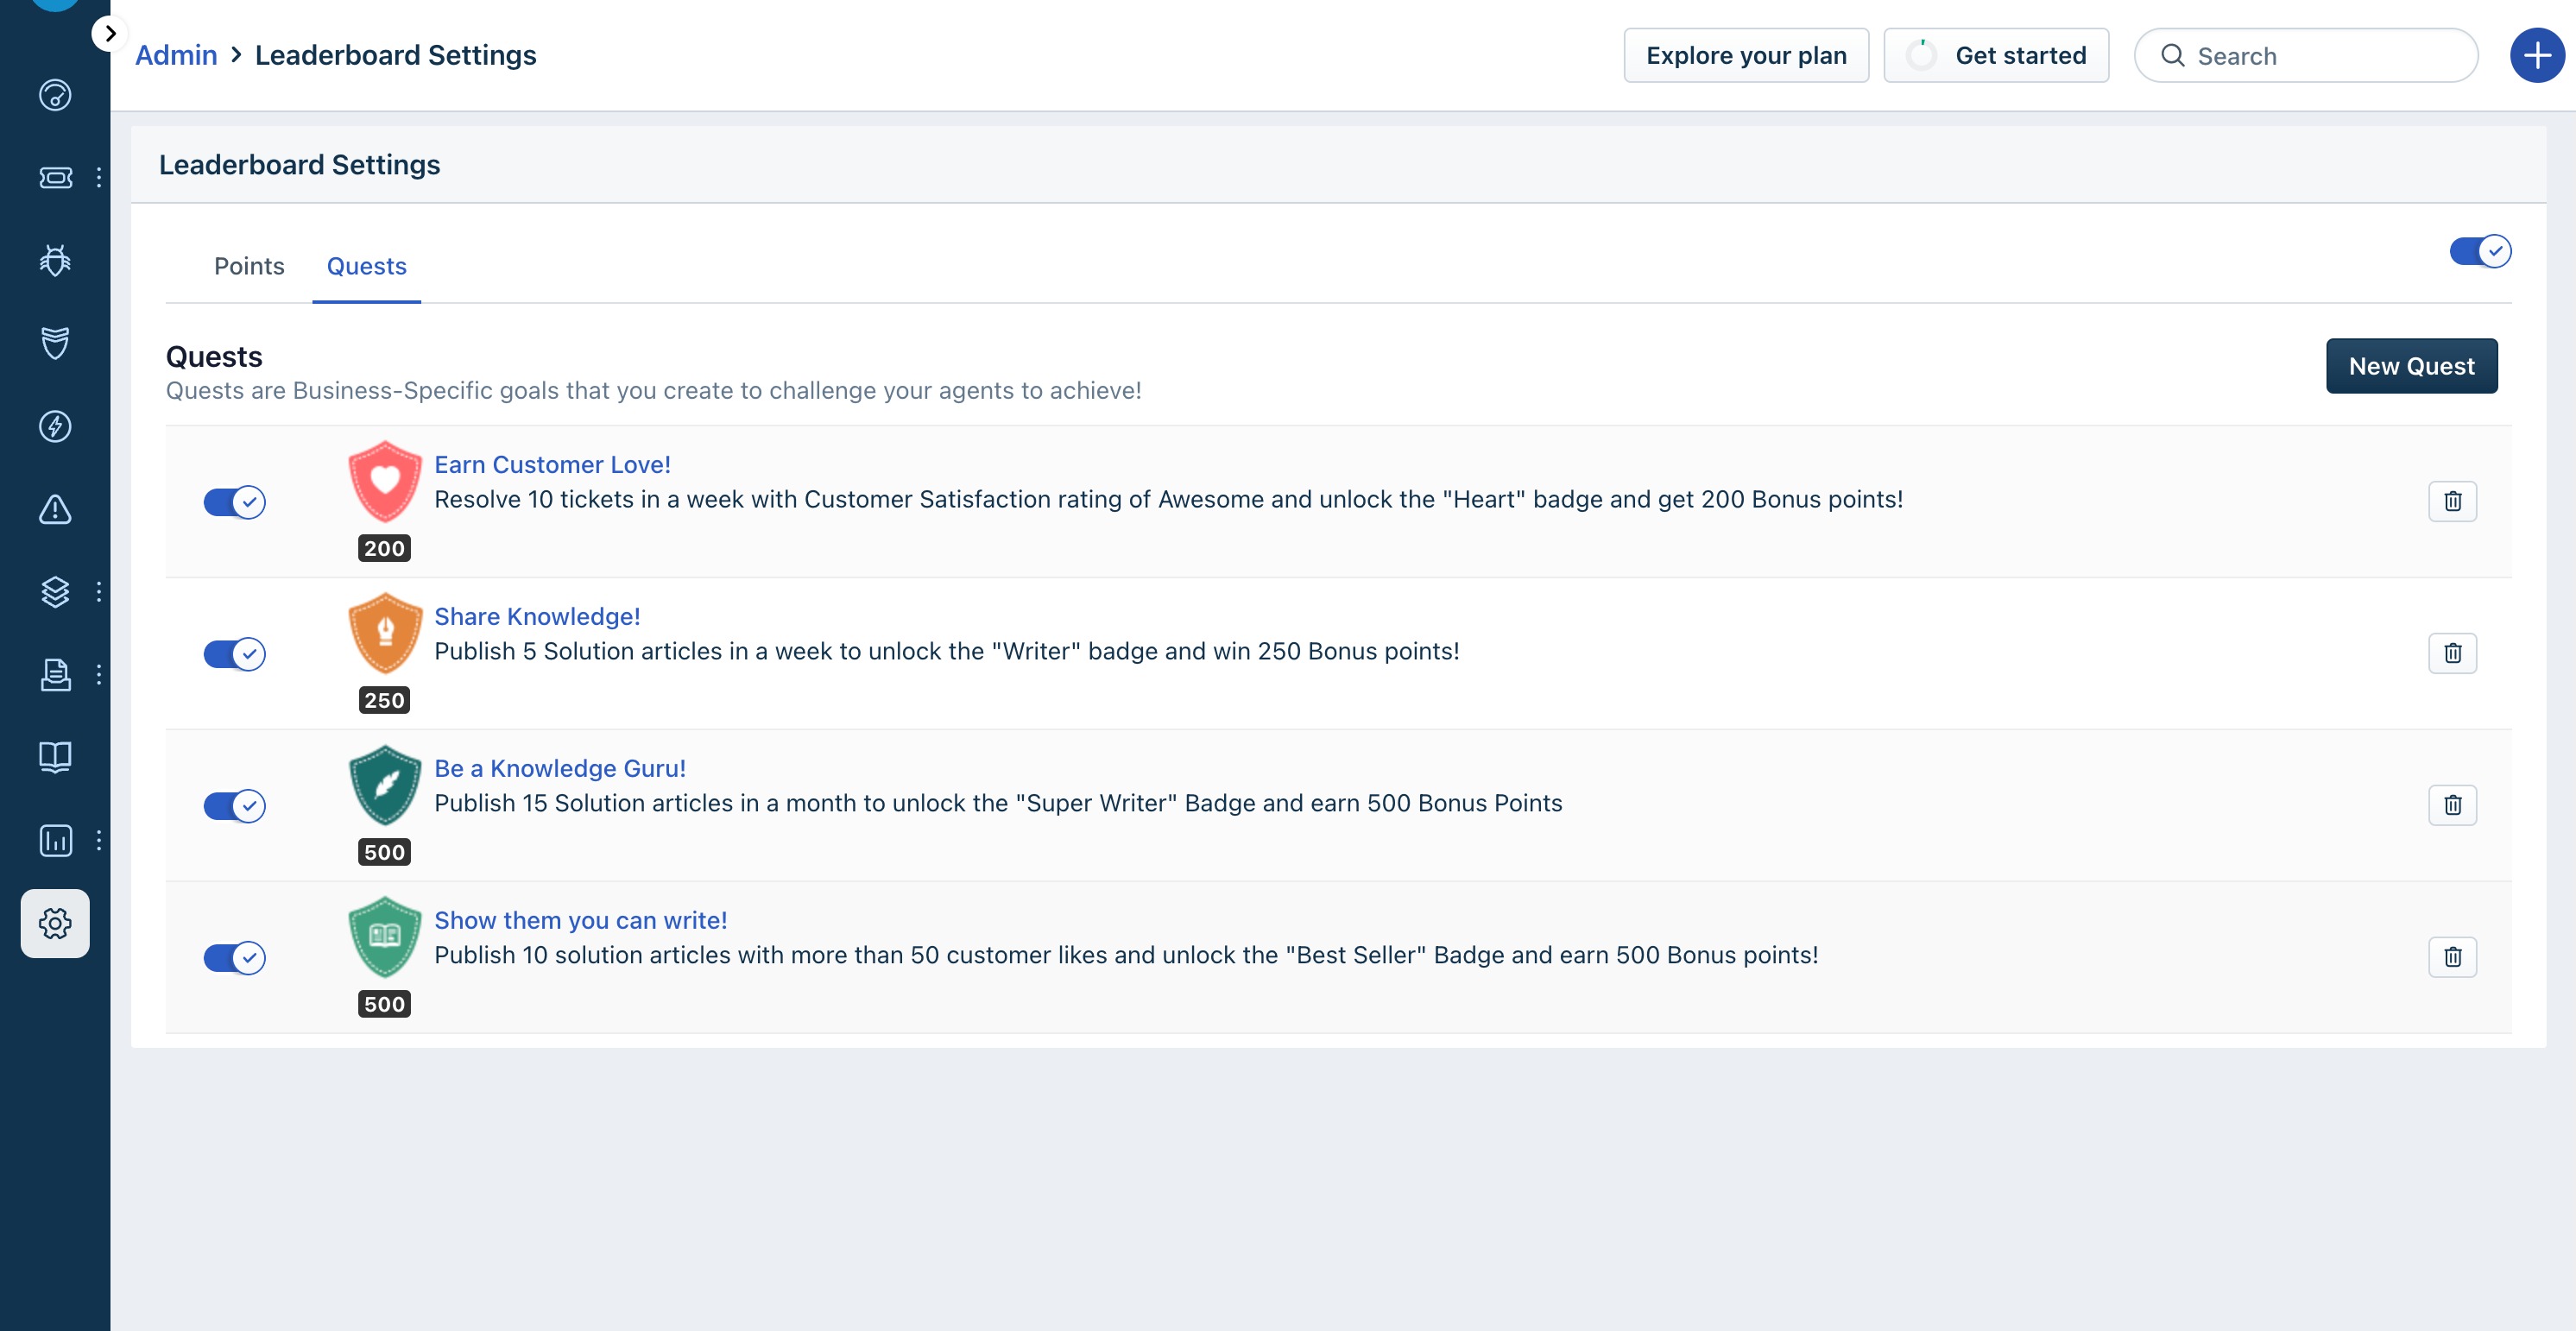Open the Show them you can write link
This screenshot has width=2576, height=1331.
point(580,920)
